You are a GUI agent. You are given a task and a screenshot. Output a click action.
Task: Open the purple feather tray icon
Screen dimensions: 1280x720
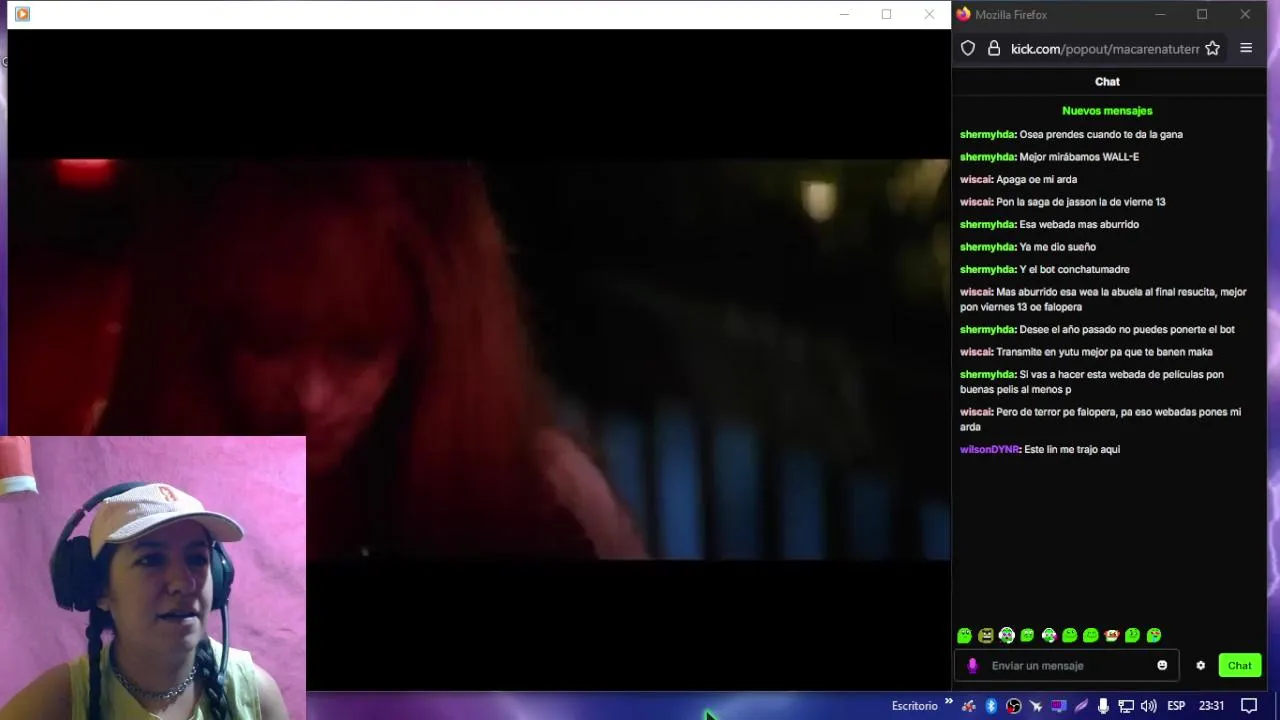tap(1081, 706)
